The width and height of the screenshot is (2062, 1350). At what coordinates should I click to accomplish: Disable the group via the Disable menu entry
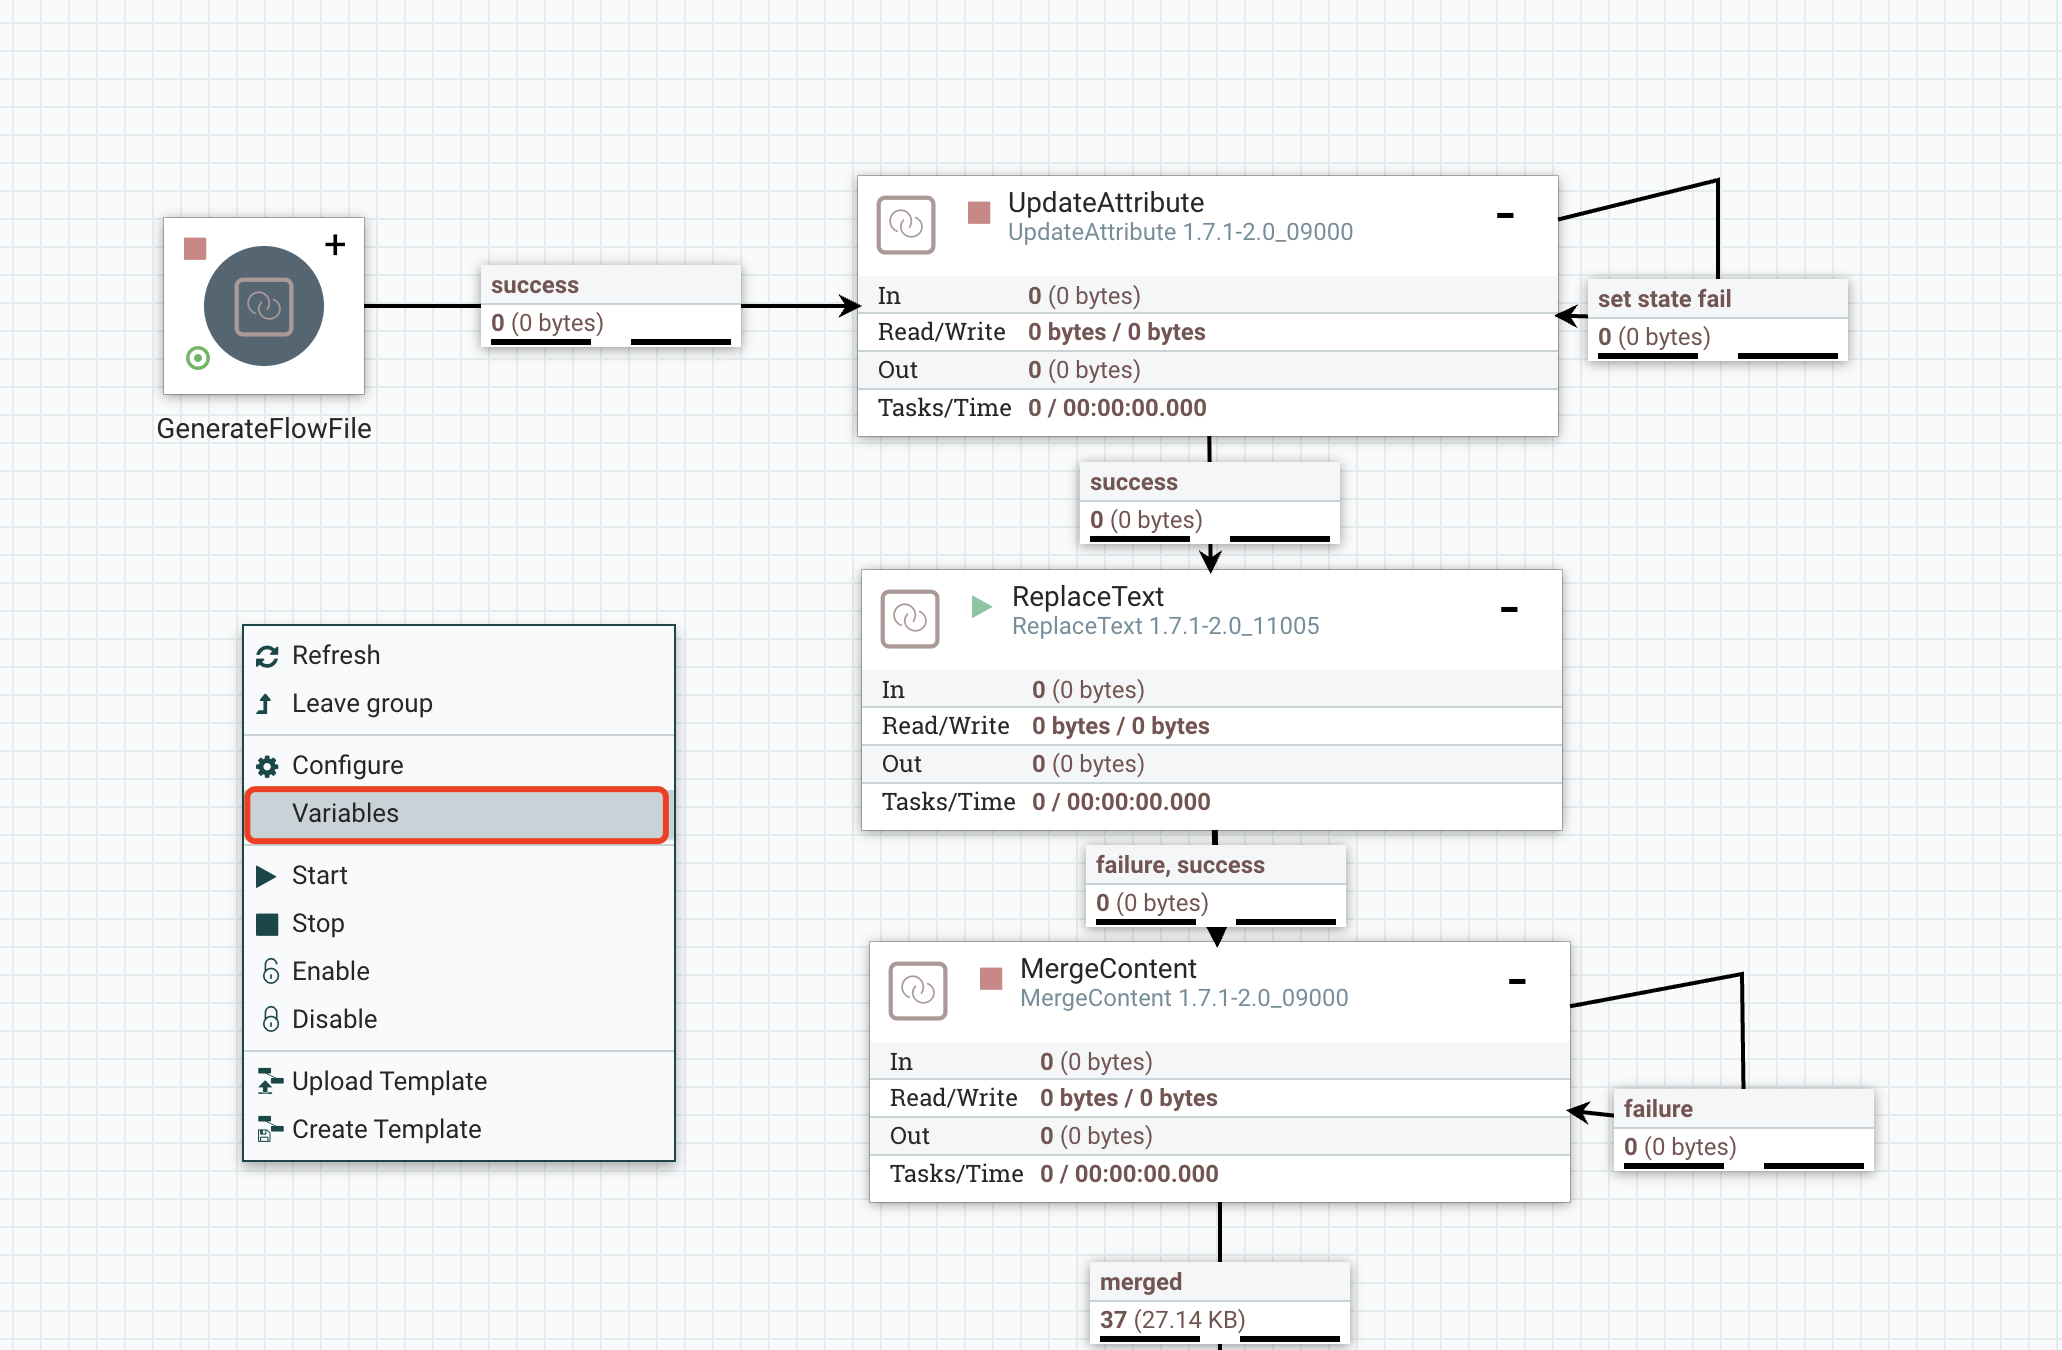[x=334, y=1019]
